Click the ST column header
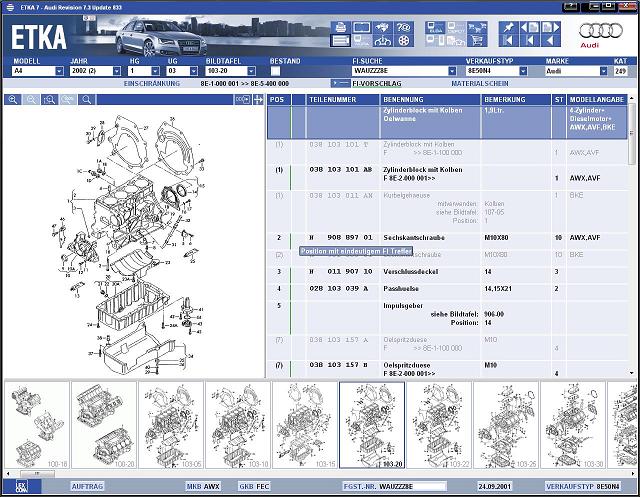Viewport: 640px width, 497px height. pos(559,100)
